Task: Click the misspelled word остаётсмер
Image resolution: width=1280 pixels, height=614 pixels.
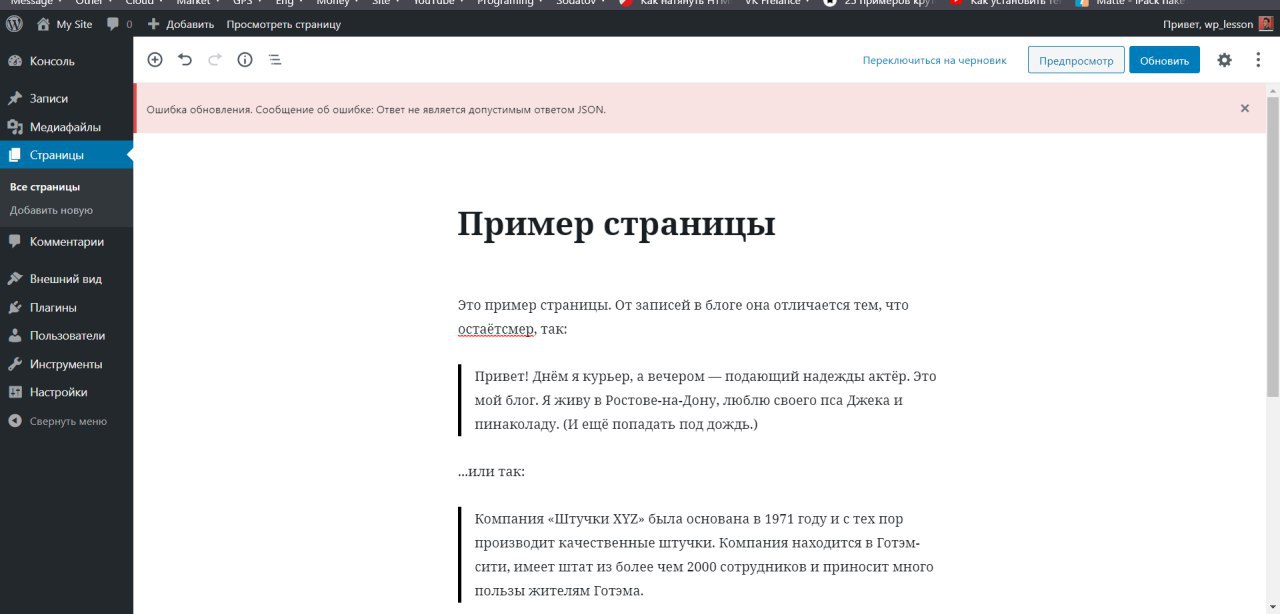Action: (495, 329)
